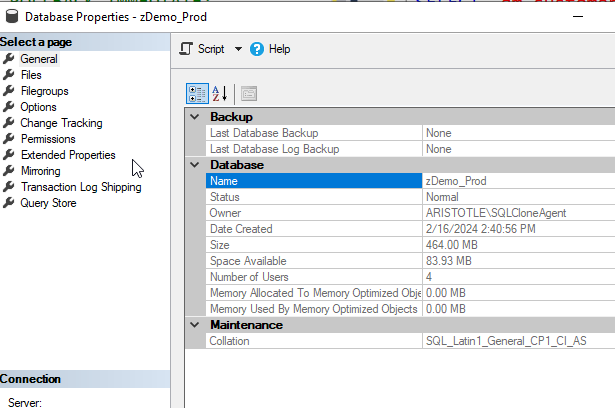Open the Options page
Image resolution: width=615 pixels, height=408 pixels.
pos(38,107)
